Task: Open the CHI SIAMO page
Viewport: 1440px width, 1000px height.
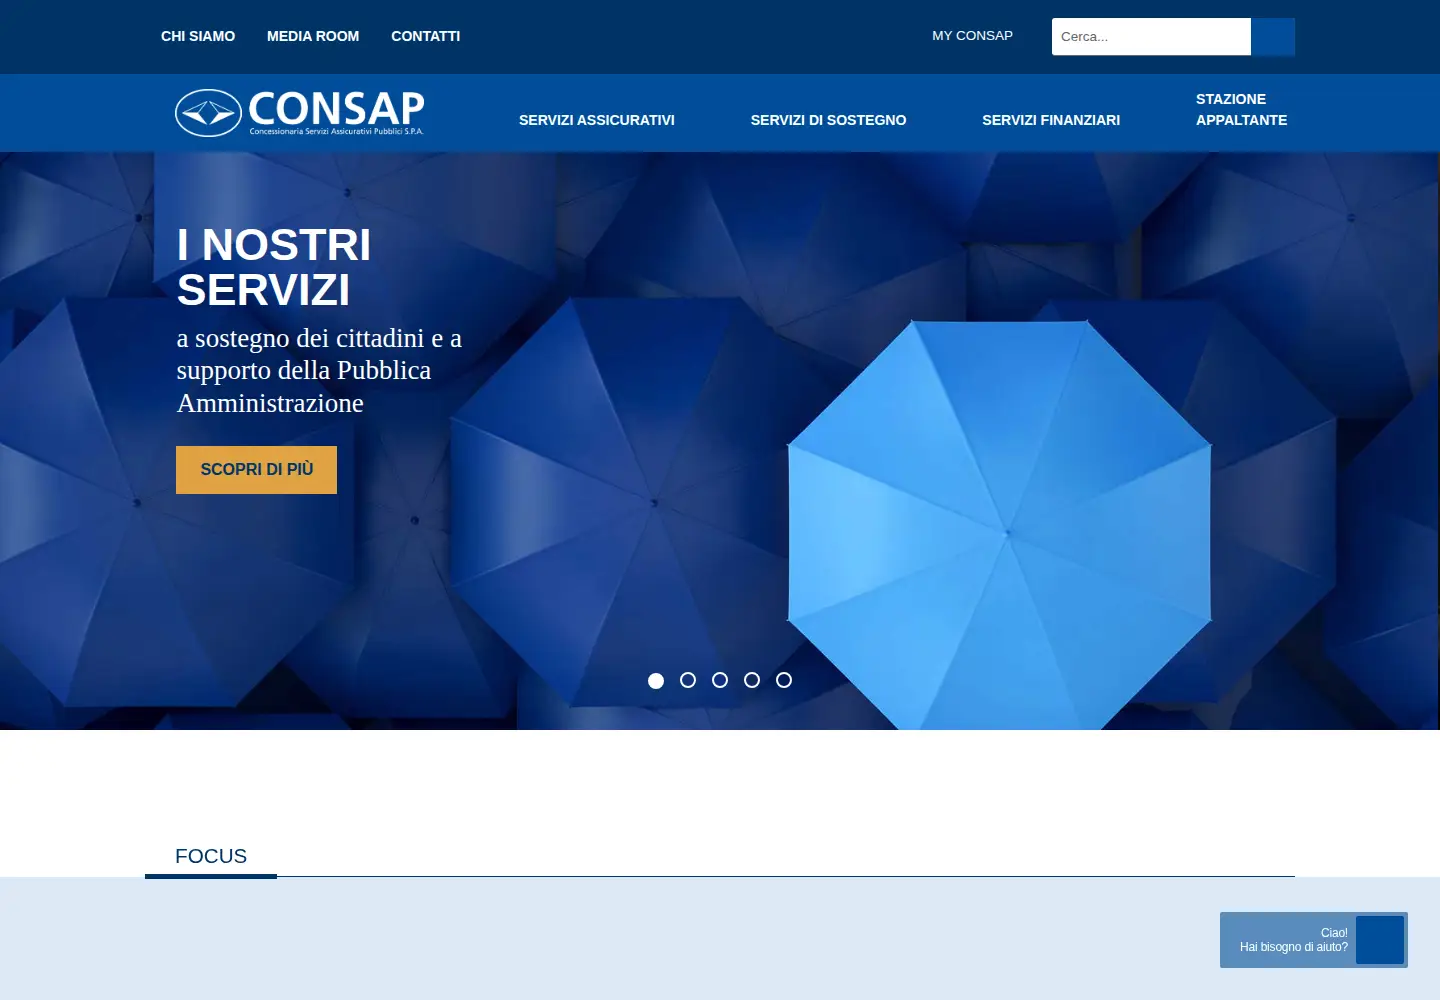Action: pyautogui.click(x=198, y=36)
